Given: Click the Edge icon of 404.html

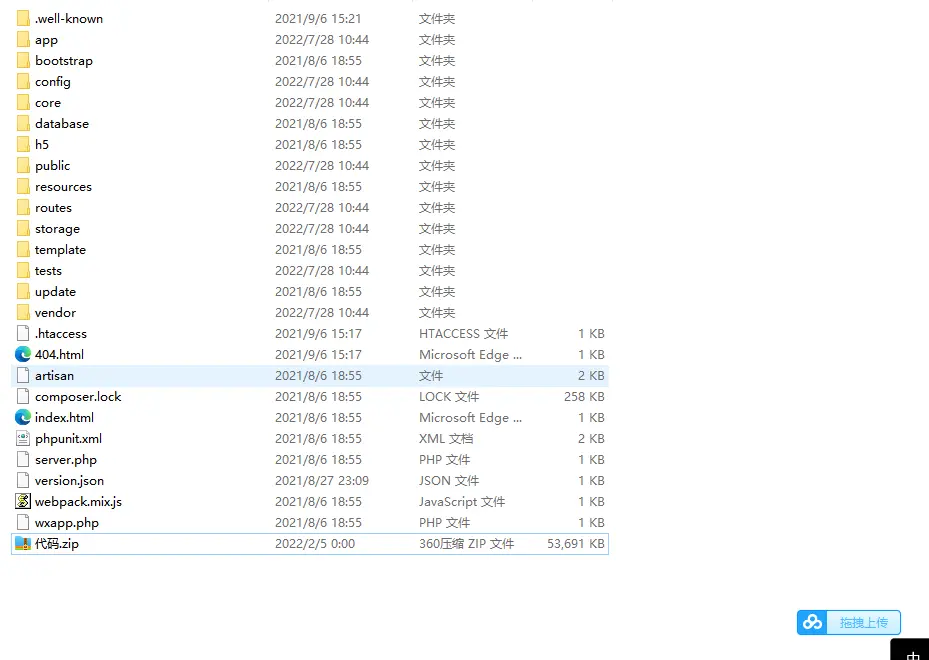Looking at the screenshot, I should pos(23,354).
